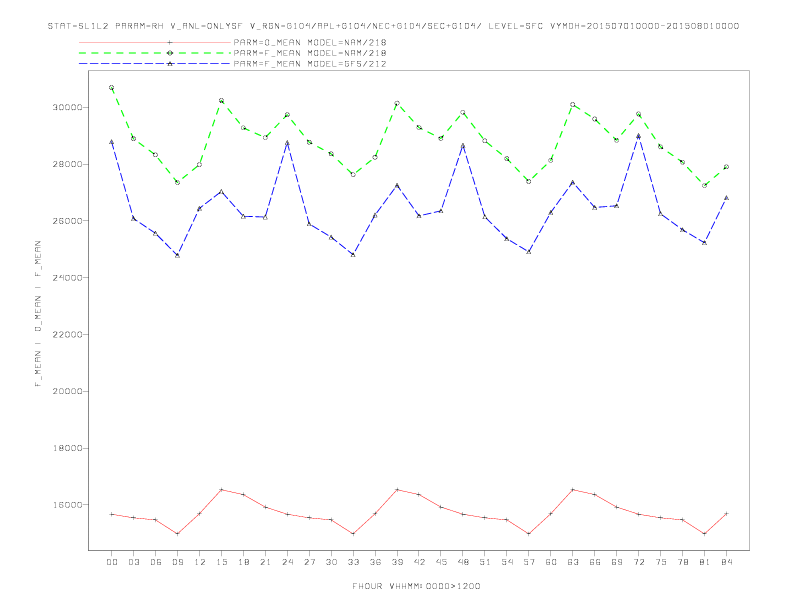Click the x-axis tick label 30

click(x=331, y=562)
